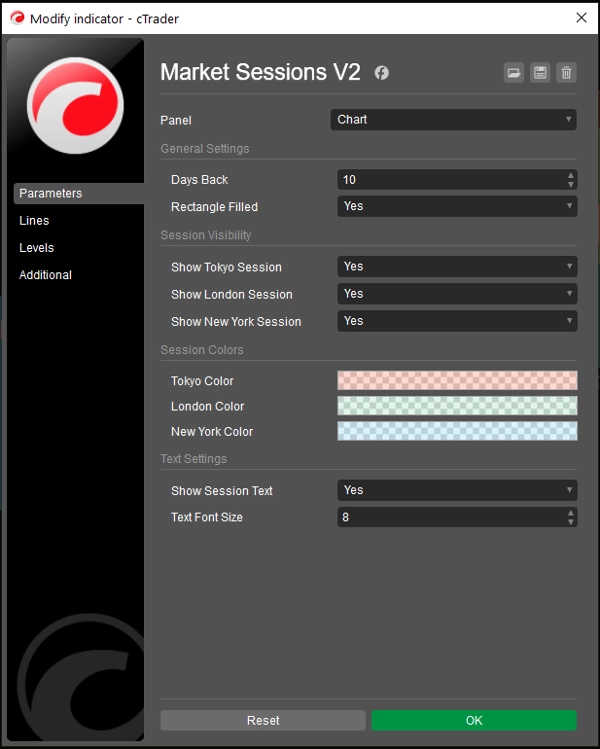The width and height of the screenshot is (600, 749).
Task: Switch to the Lines tab
Action: (x=34, y=221)
